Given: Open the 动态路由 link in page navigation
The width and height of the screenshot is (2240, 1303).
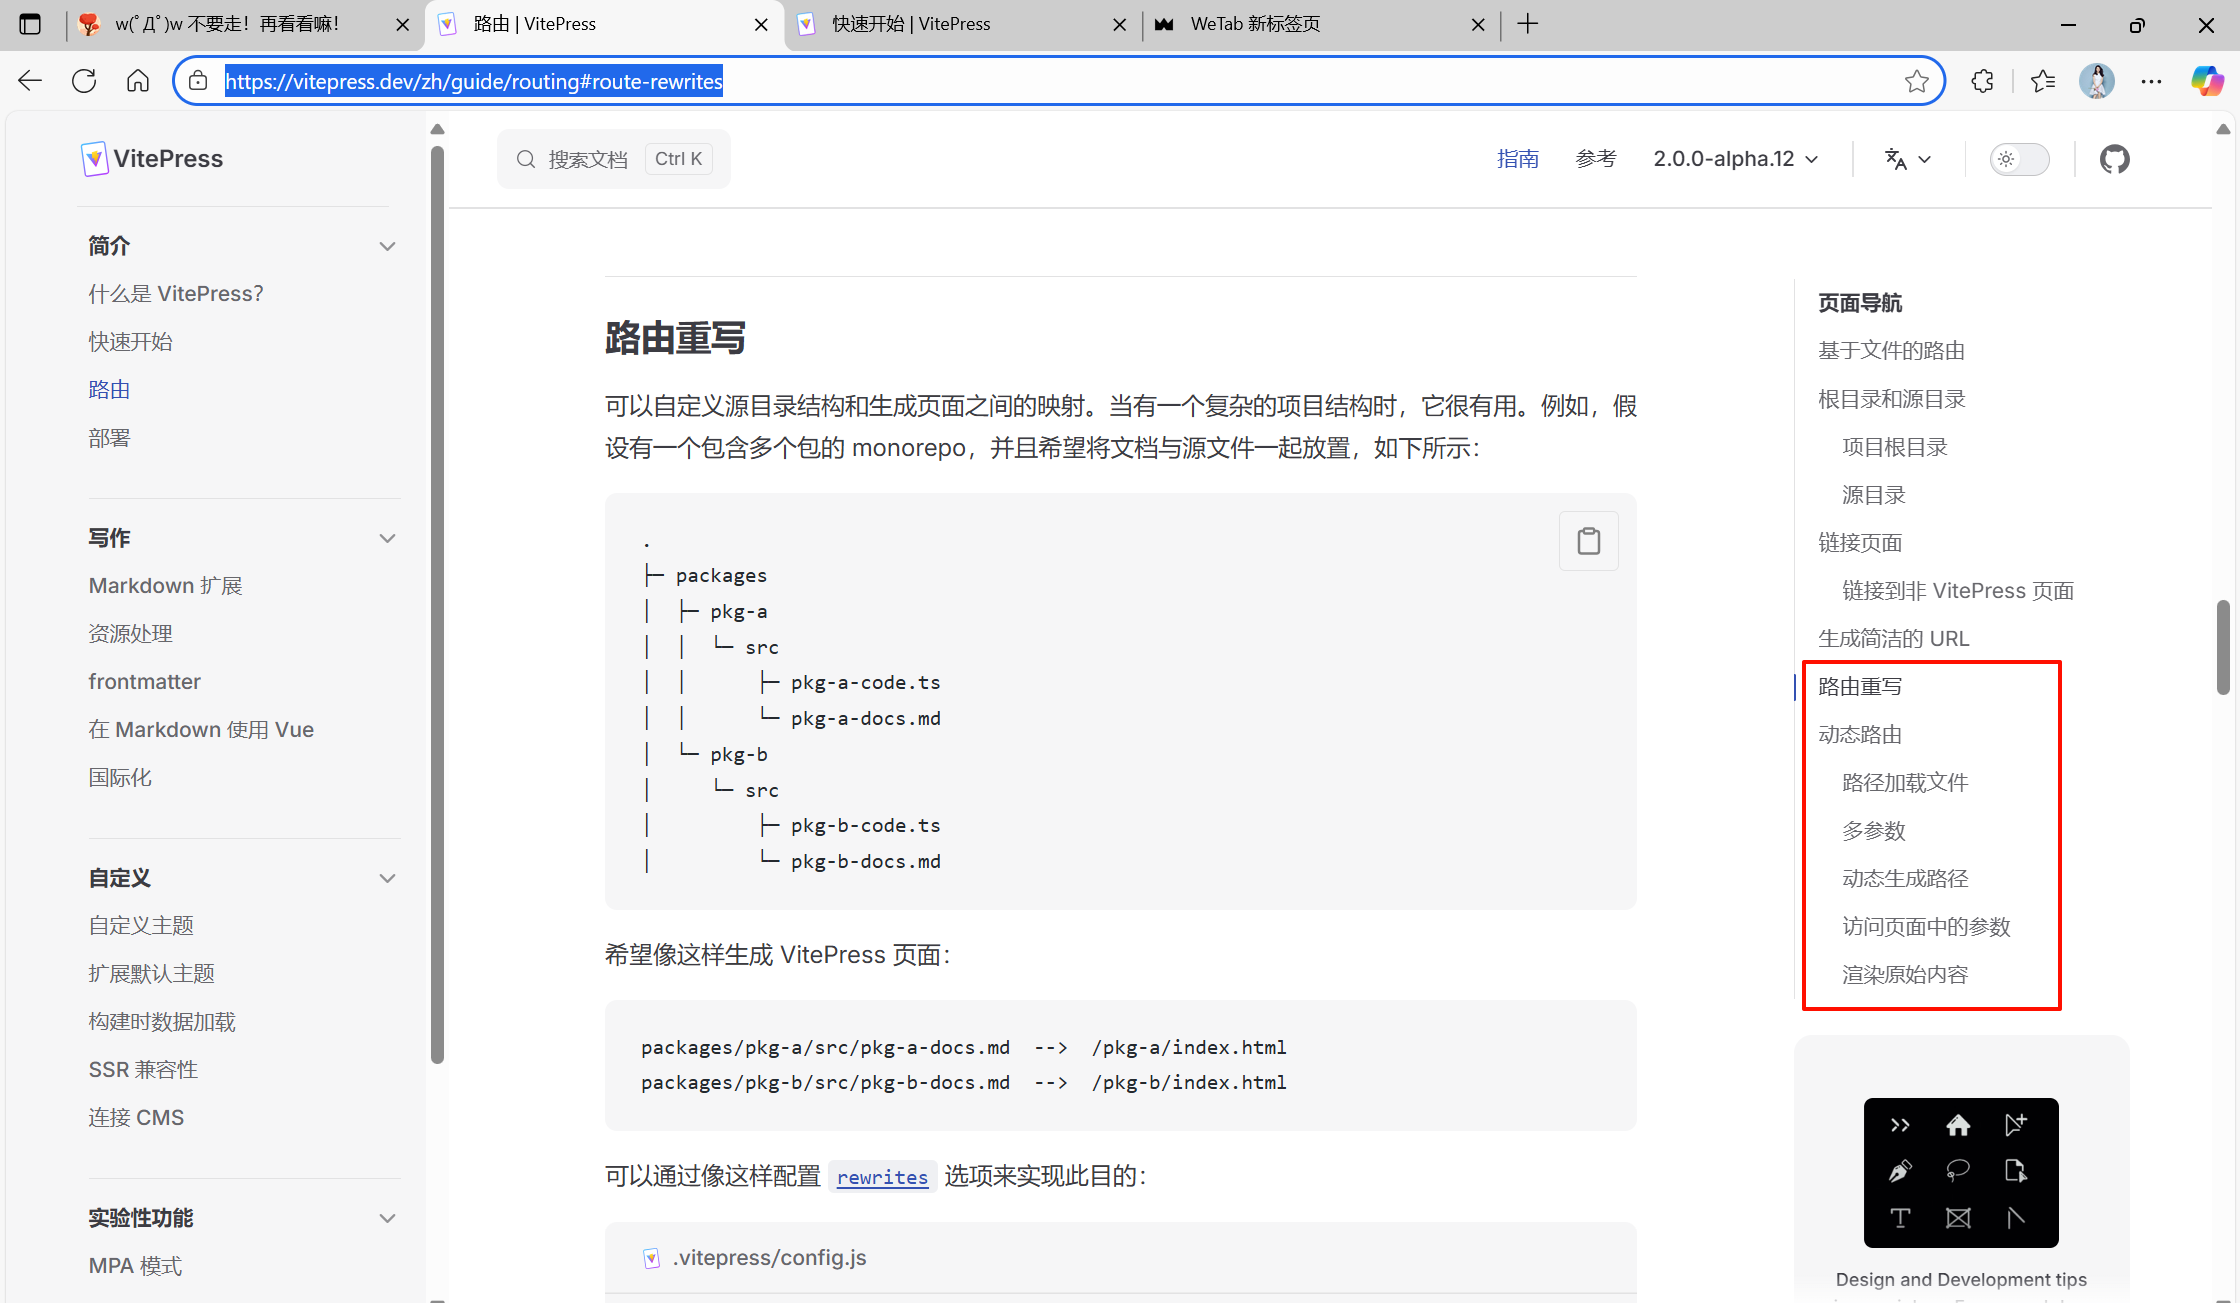Looking at the screenshot, I should click(x=1860, y=733).
